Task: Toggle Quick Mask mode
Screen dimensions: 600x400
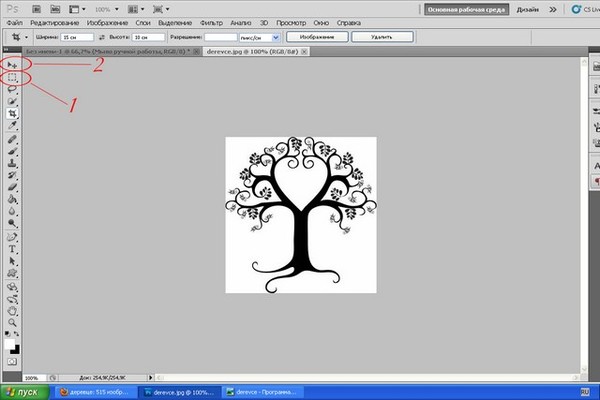Action: (13, 359)
